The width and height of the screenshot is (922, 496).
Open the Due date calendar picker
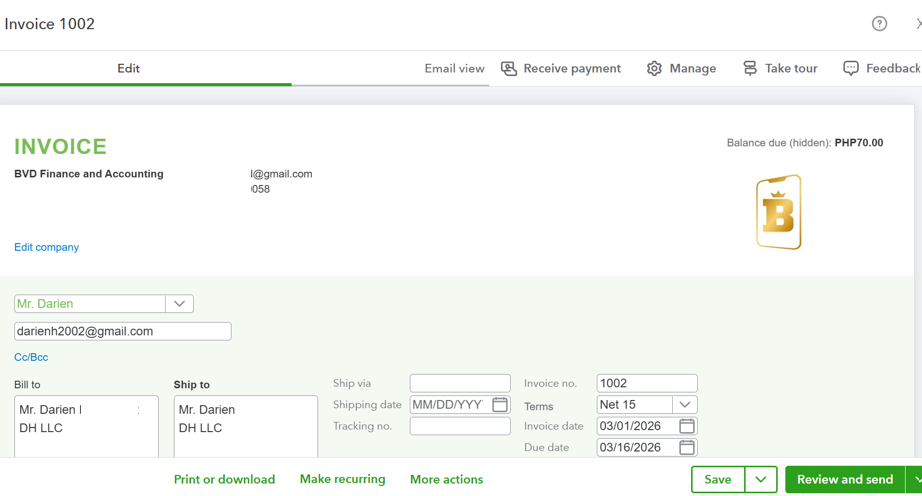(687, 447)
